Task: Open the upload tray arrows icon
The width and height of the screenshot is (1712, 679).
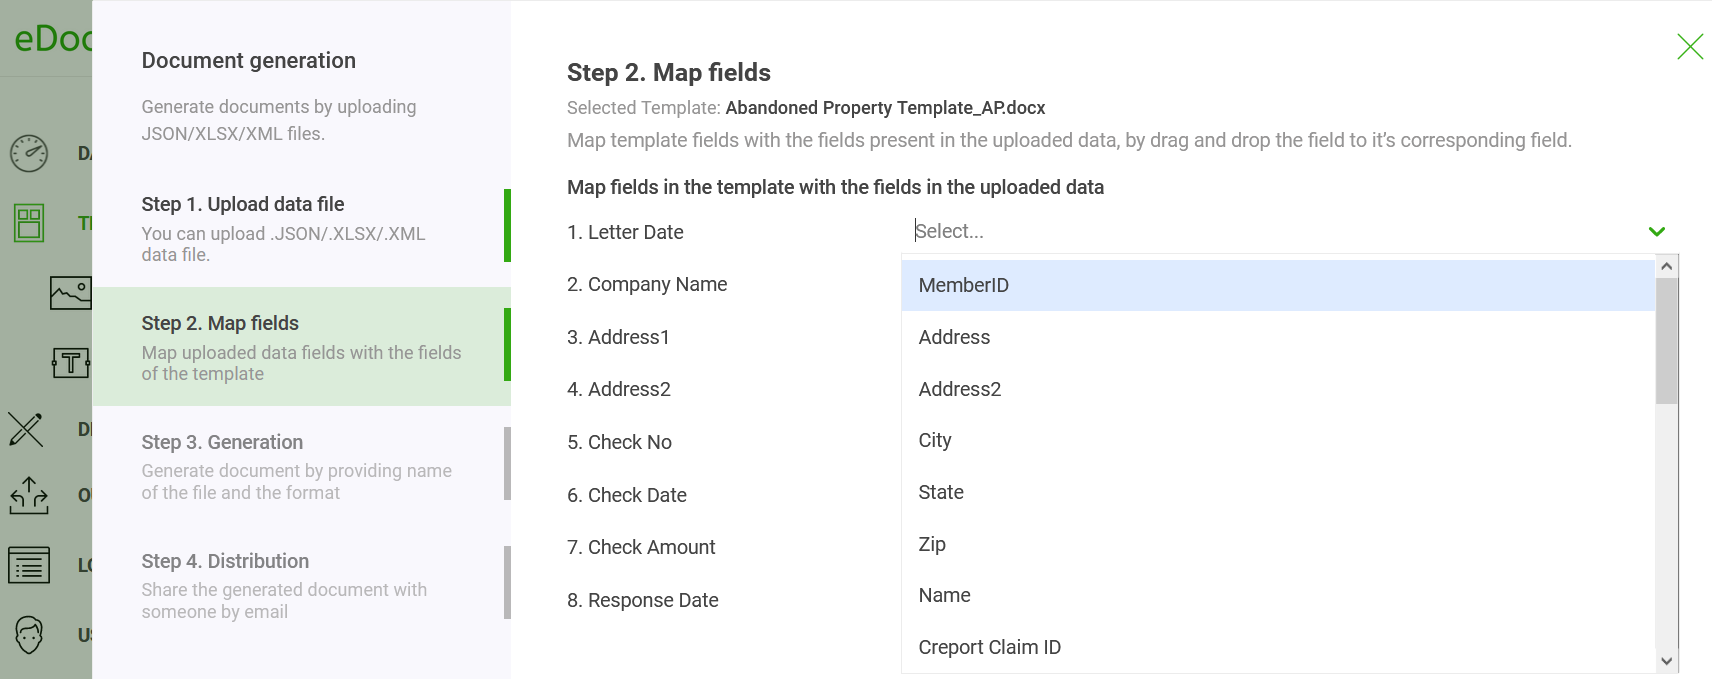Action: (x=29, y=495)
